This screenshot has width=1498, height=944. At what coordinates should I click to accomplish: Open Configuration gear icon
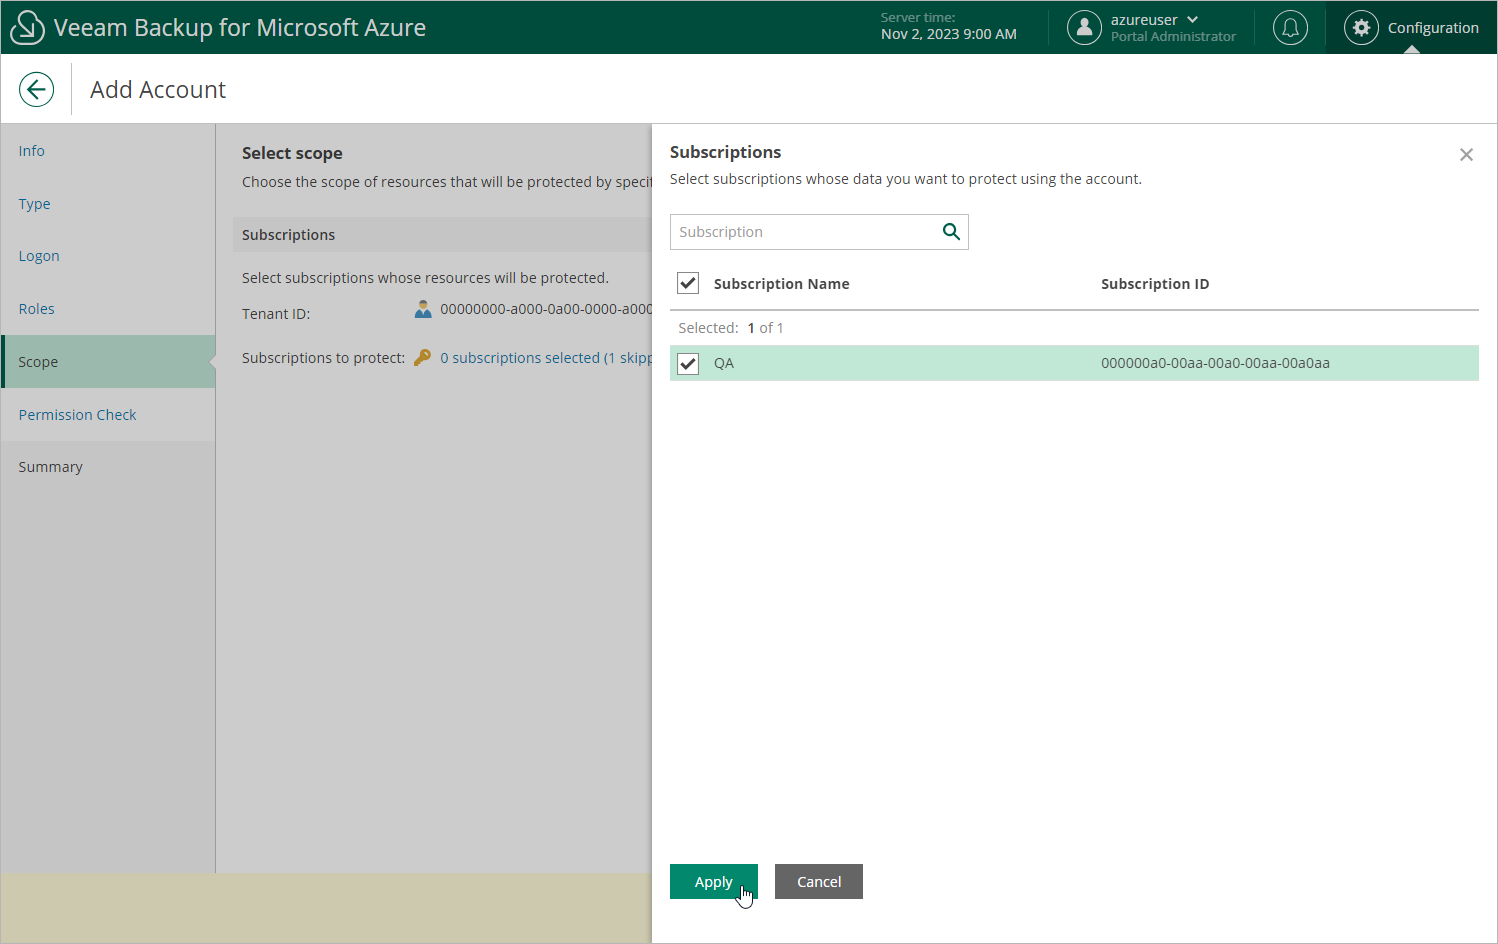point(1361,27)
